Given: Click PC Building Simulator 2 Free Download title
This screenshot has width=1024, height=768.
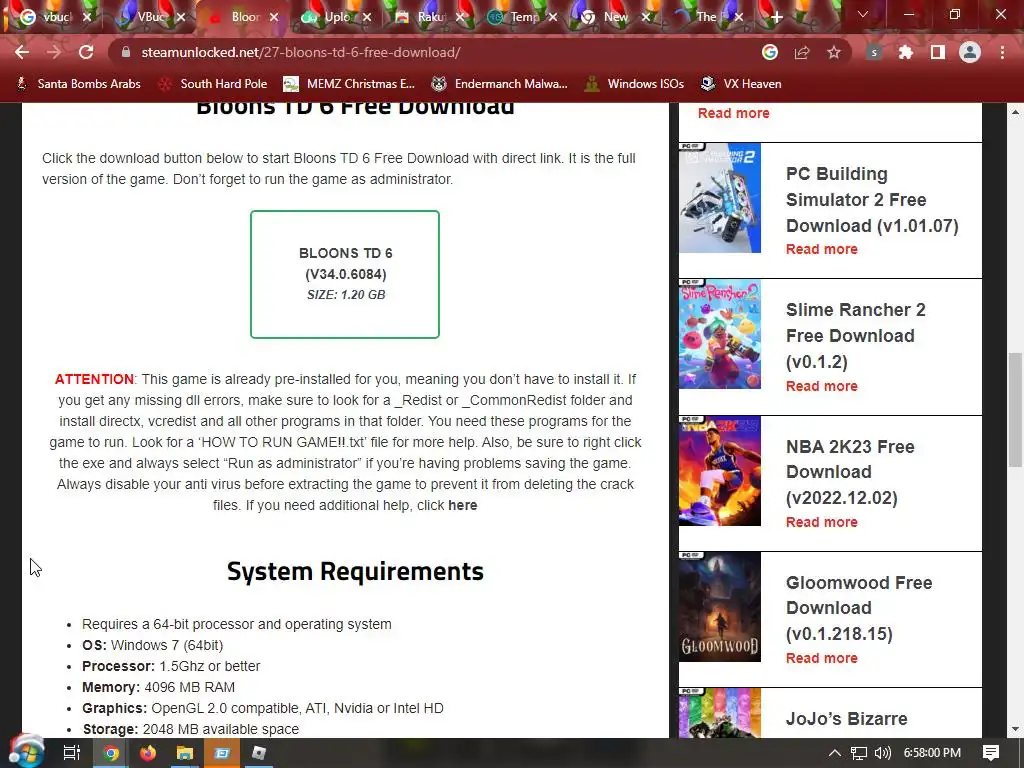Looking at the screenshot, I should click(x=872, y=200).
